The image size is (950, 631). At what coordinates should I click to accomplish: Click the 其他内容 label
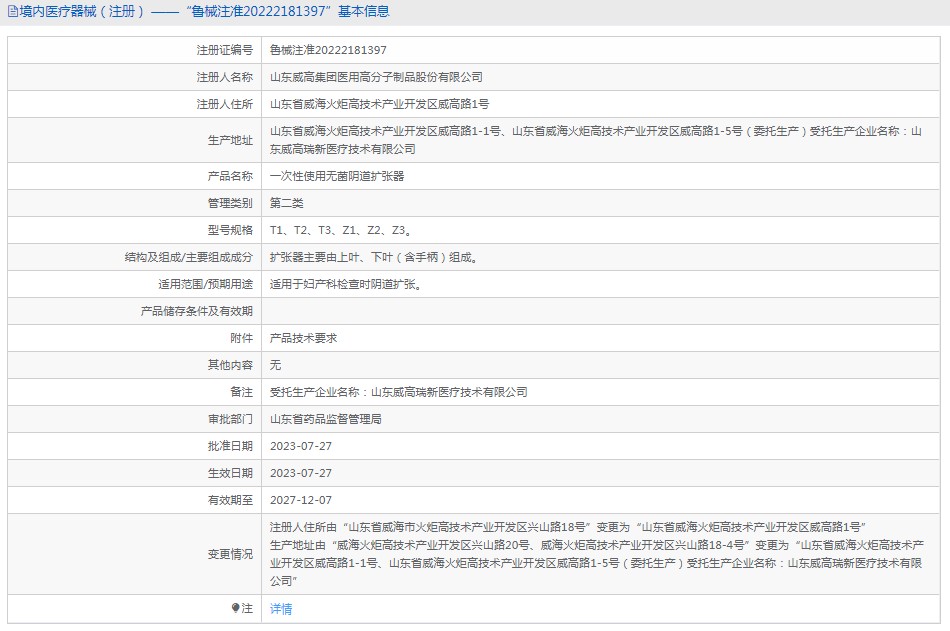click(x=230, y=365)
